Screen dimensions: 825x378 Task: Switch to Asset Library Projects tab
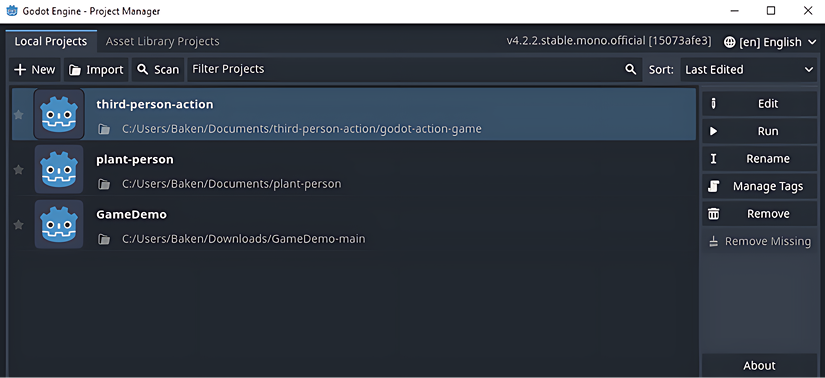(163, 42)
